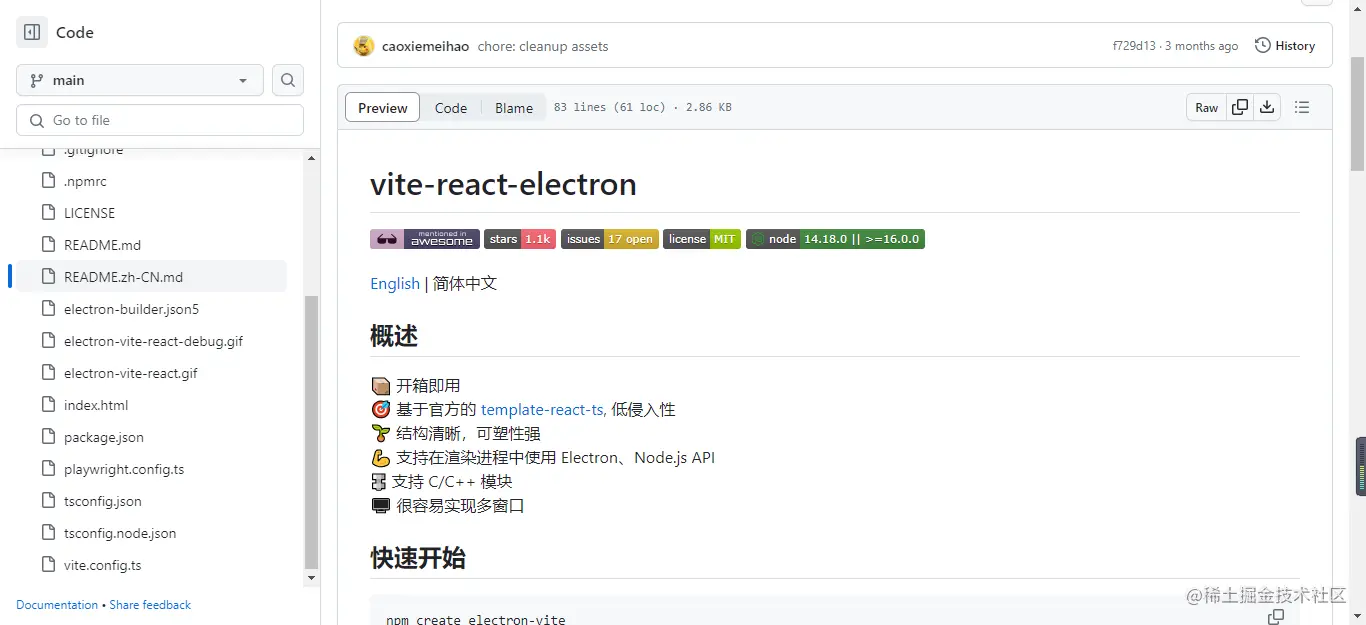1366x625 pixels.
Task: Click the file tree scrollbar down arrow
Action: (x=311, y=578)
